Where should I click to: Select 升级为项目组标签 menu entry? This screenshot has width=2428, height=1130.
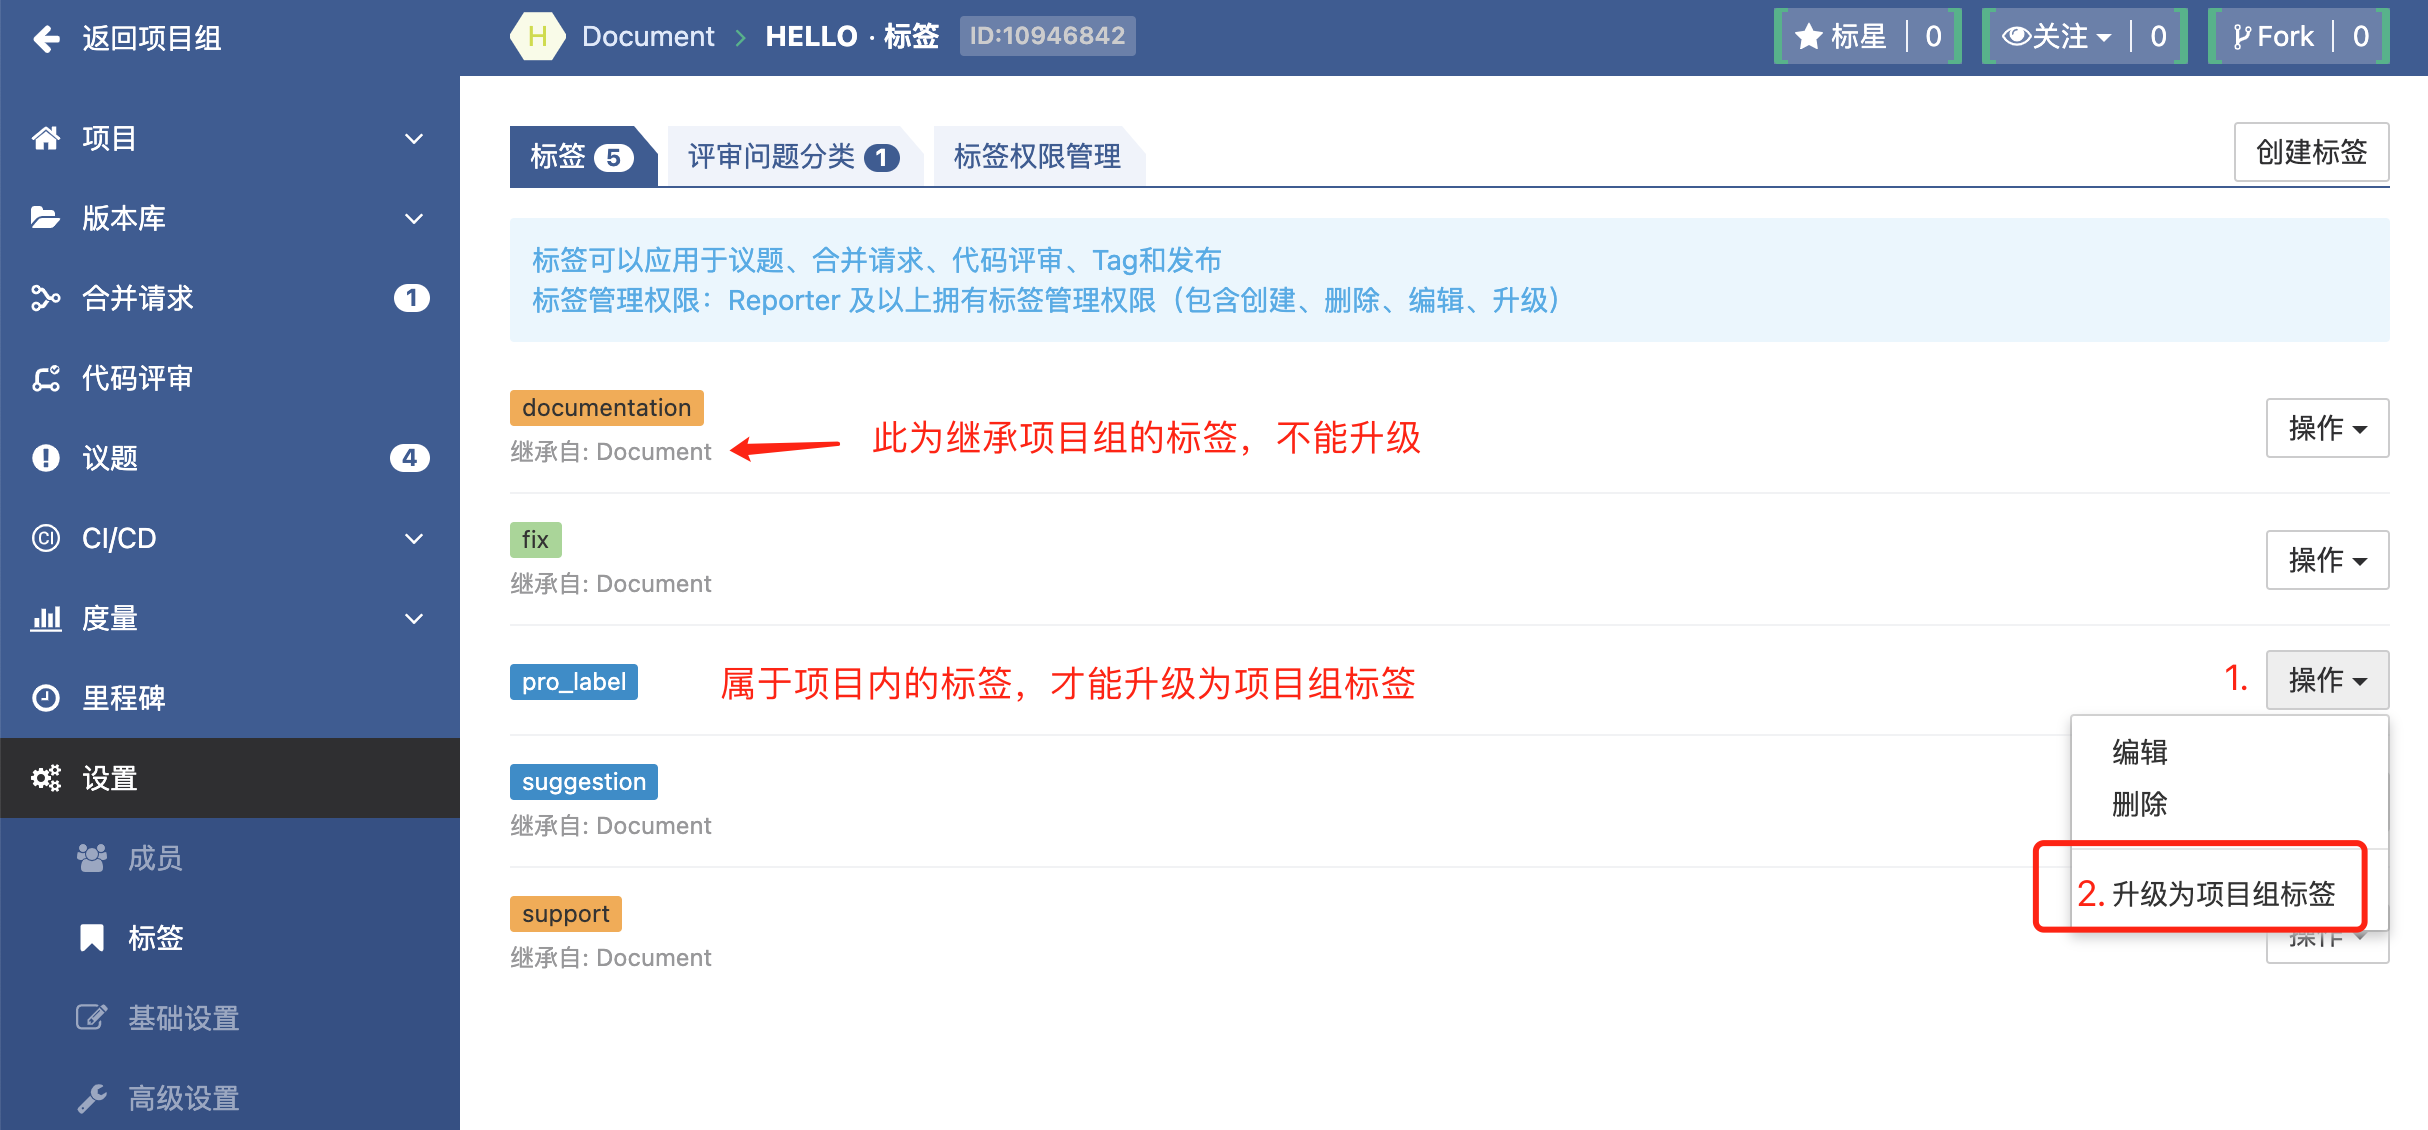[x=2222, y=893]
